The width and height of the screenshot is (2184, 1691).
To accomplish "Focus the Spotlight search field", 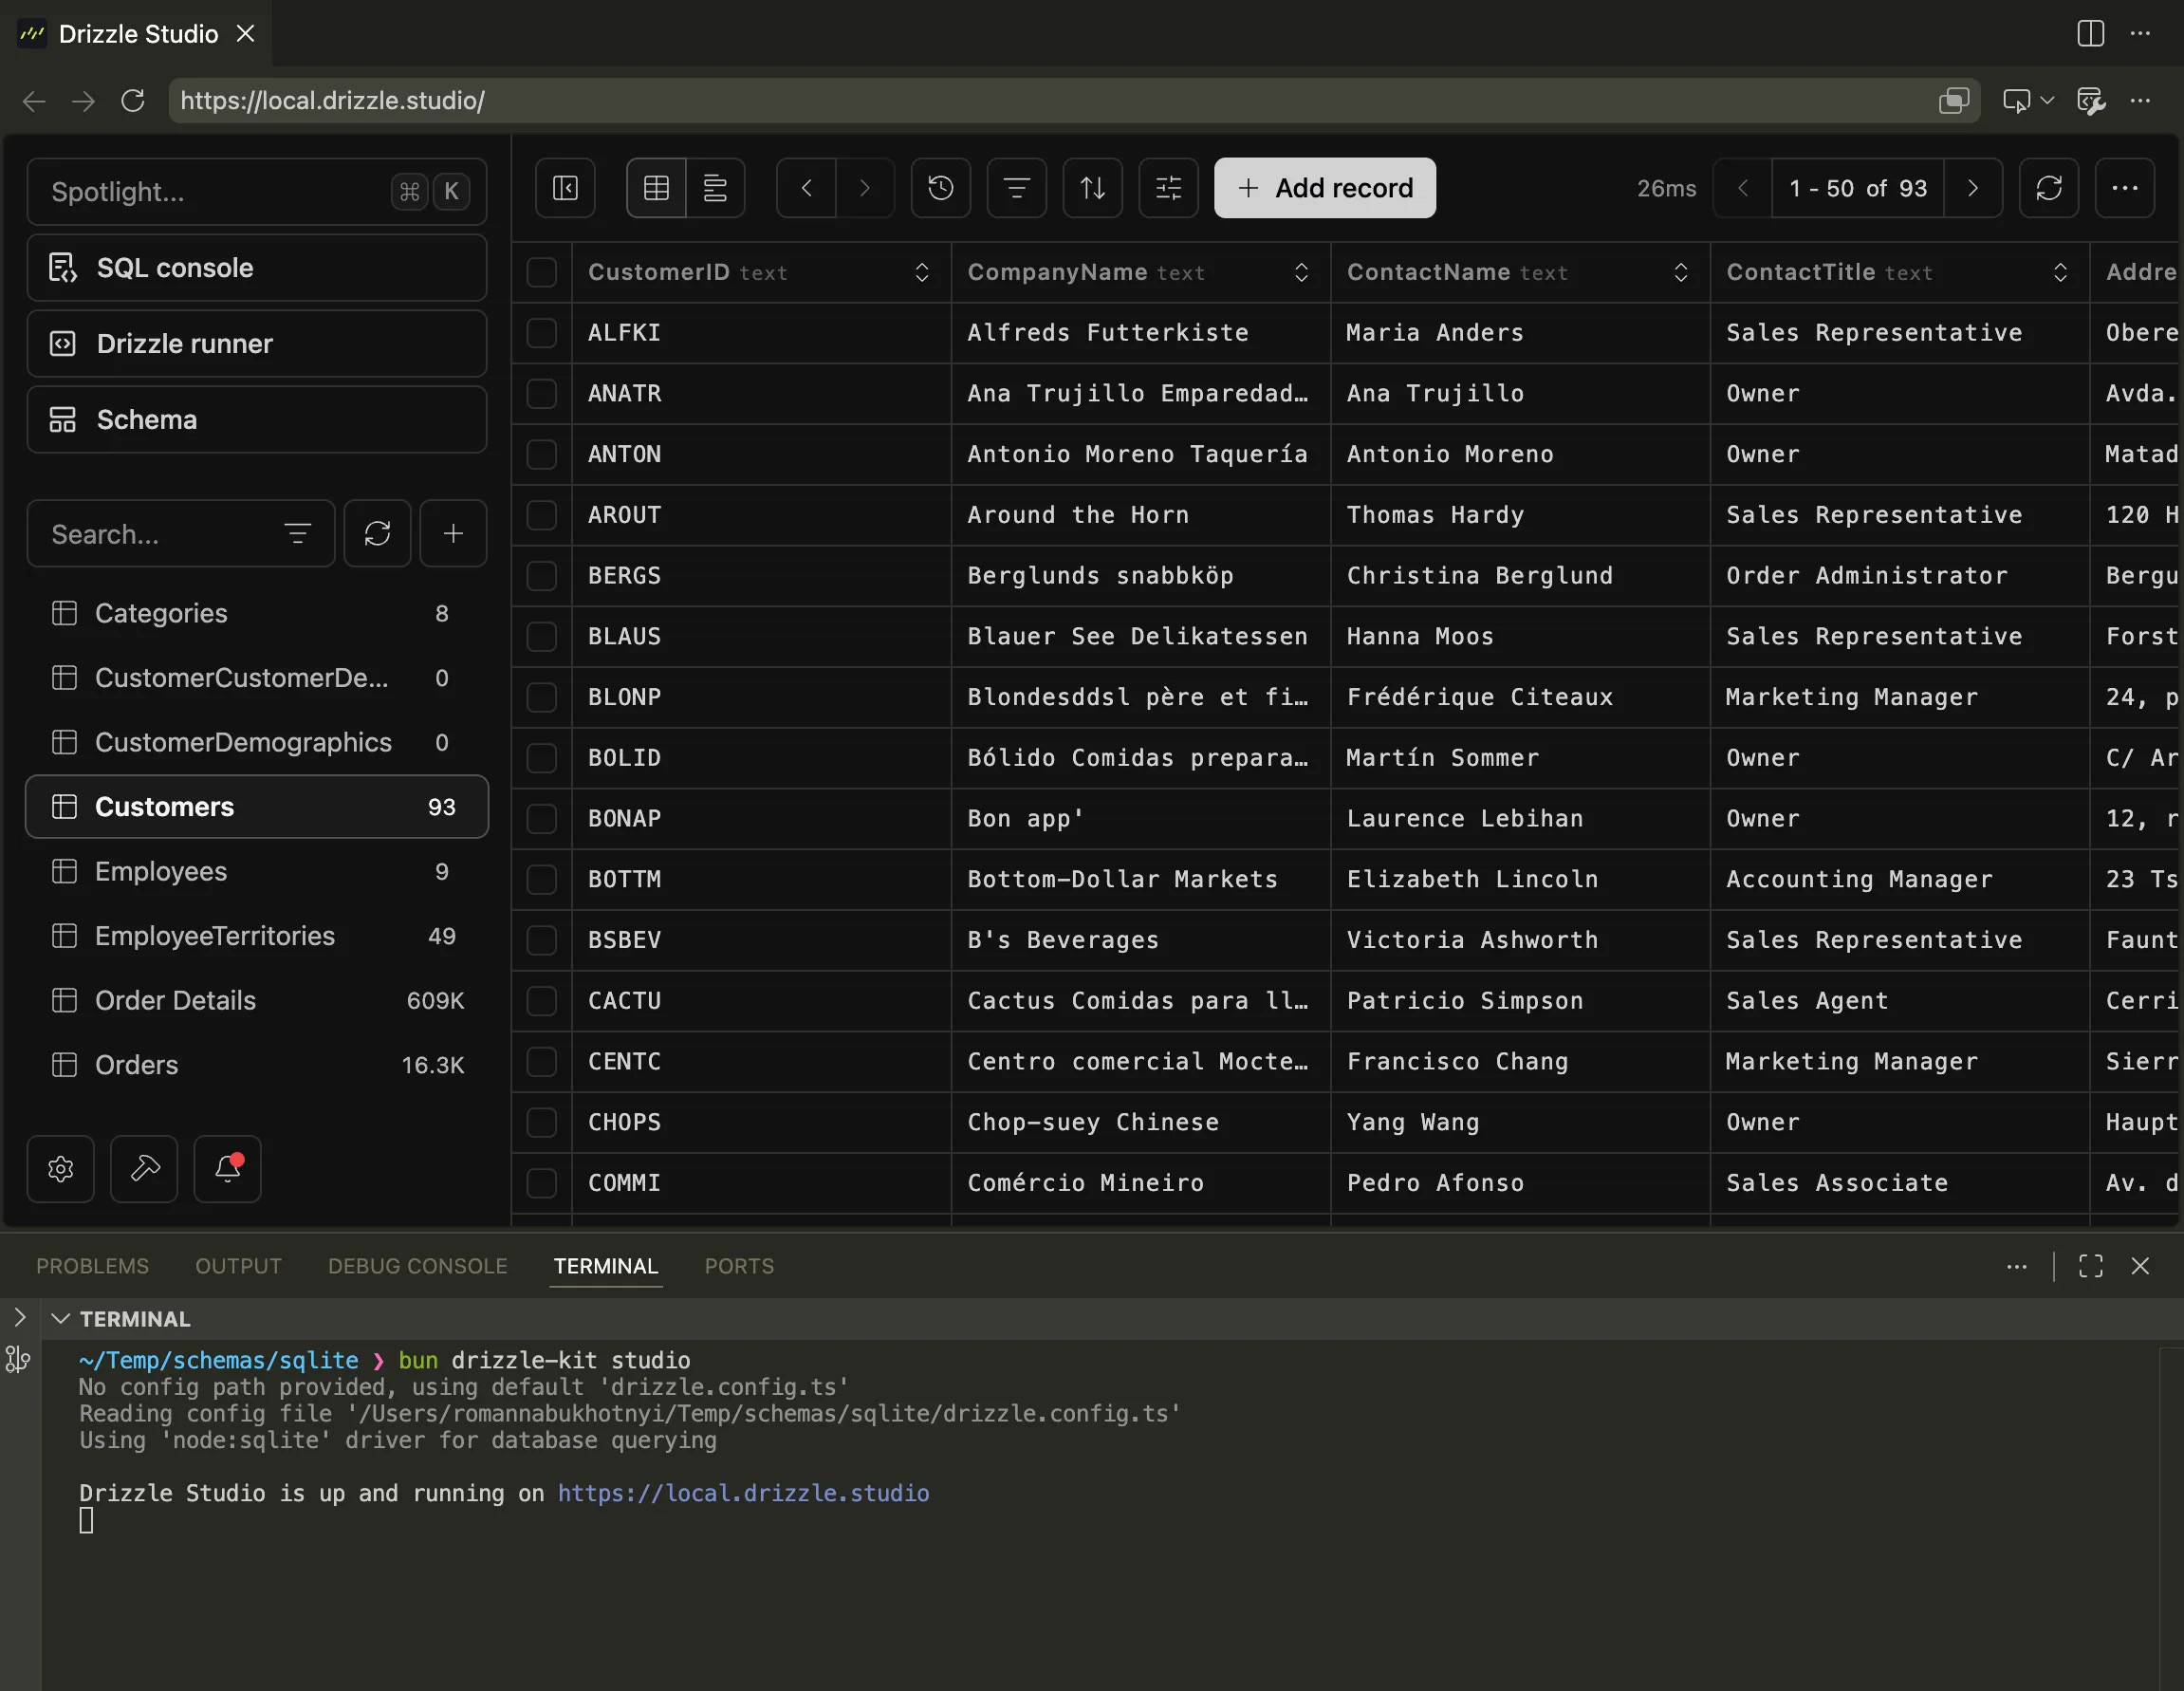I will (x=257, y=192).
